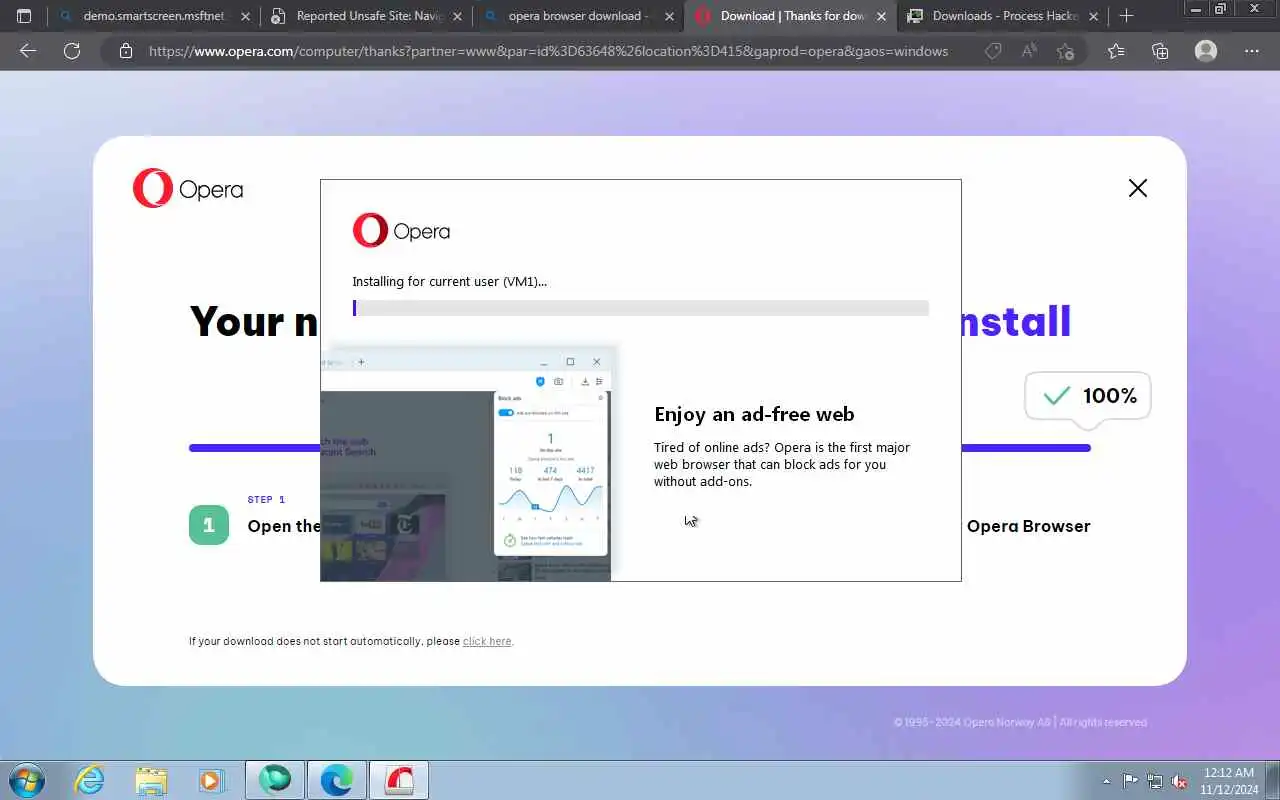Click the address bar URL field
The image size is (1280, 800).
pos(548,51)
